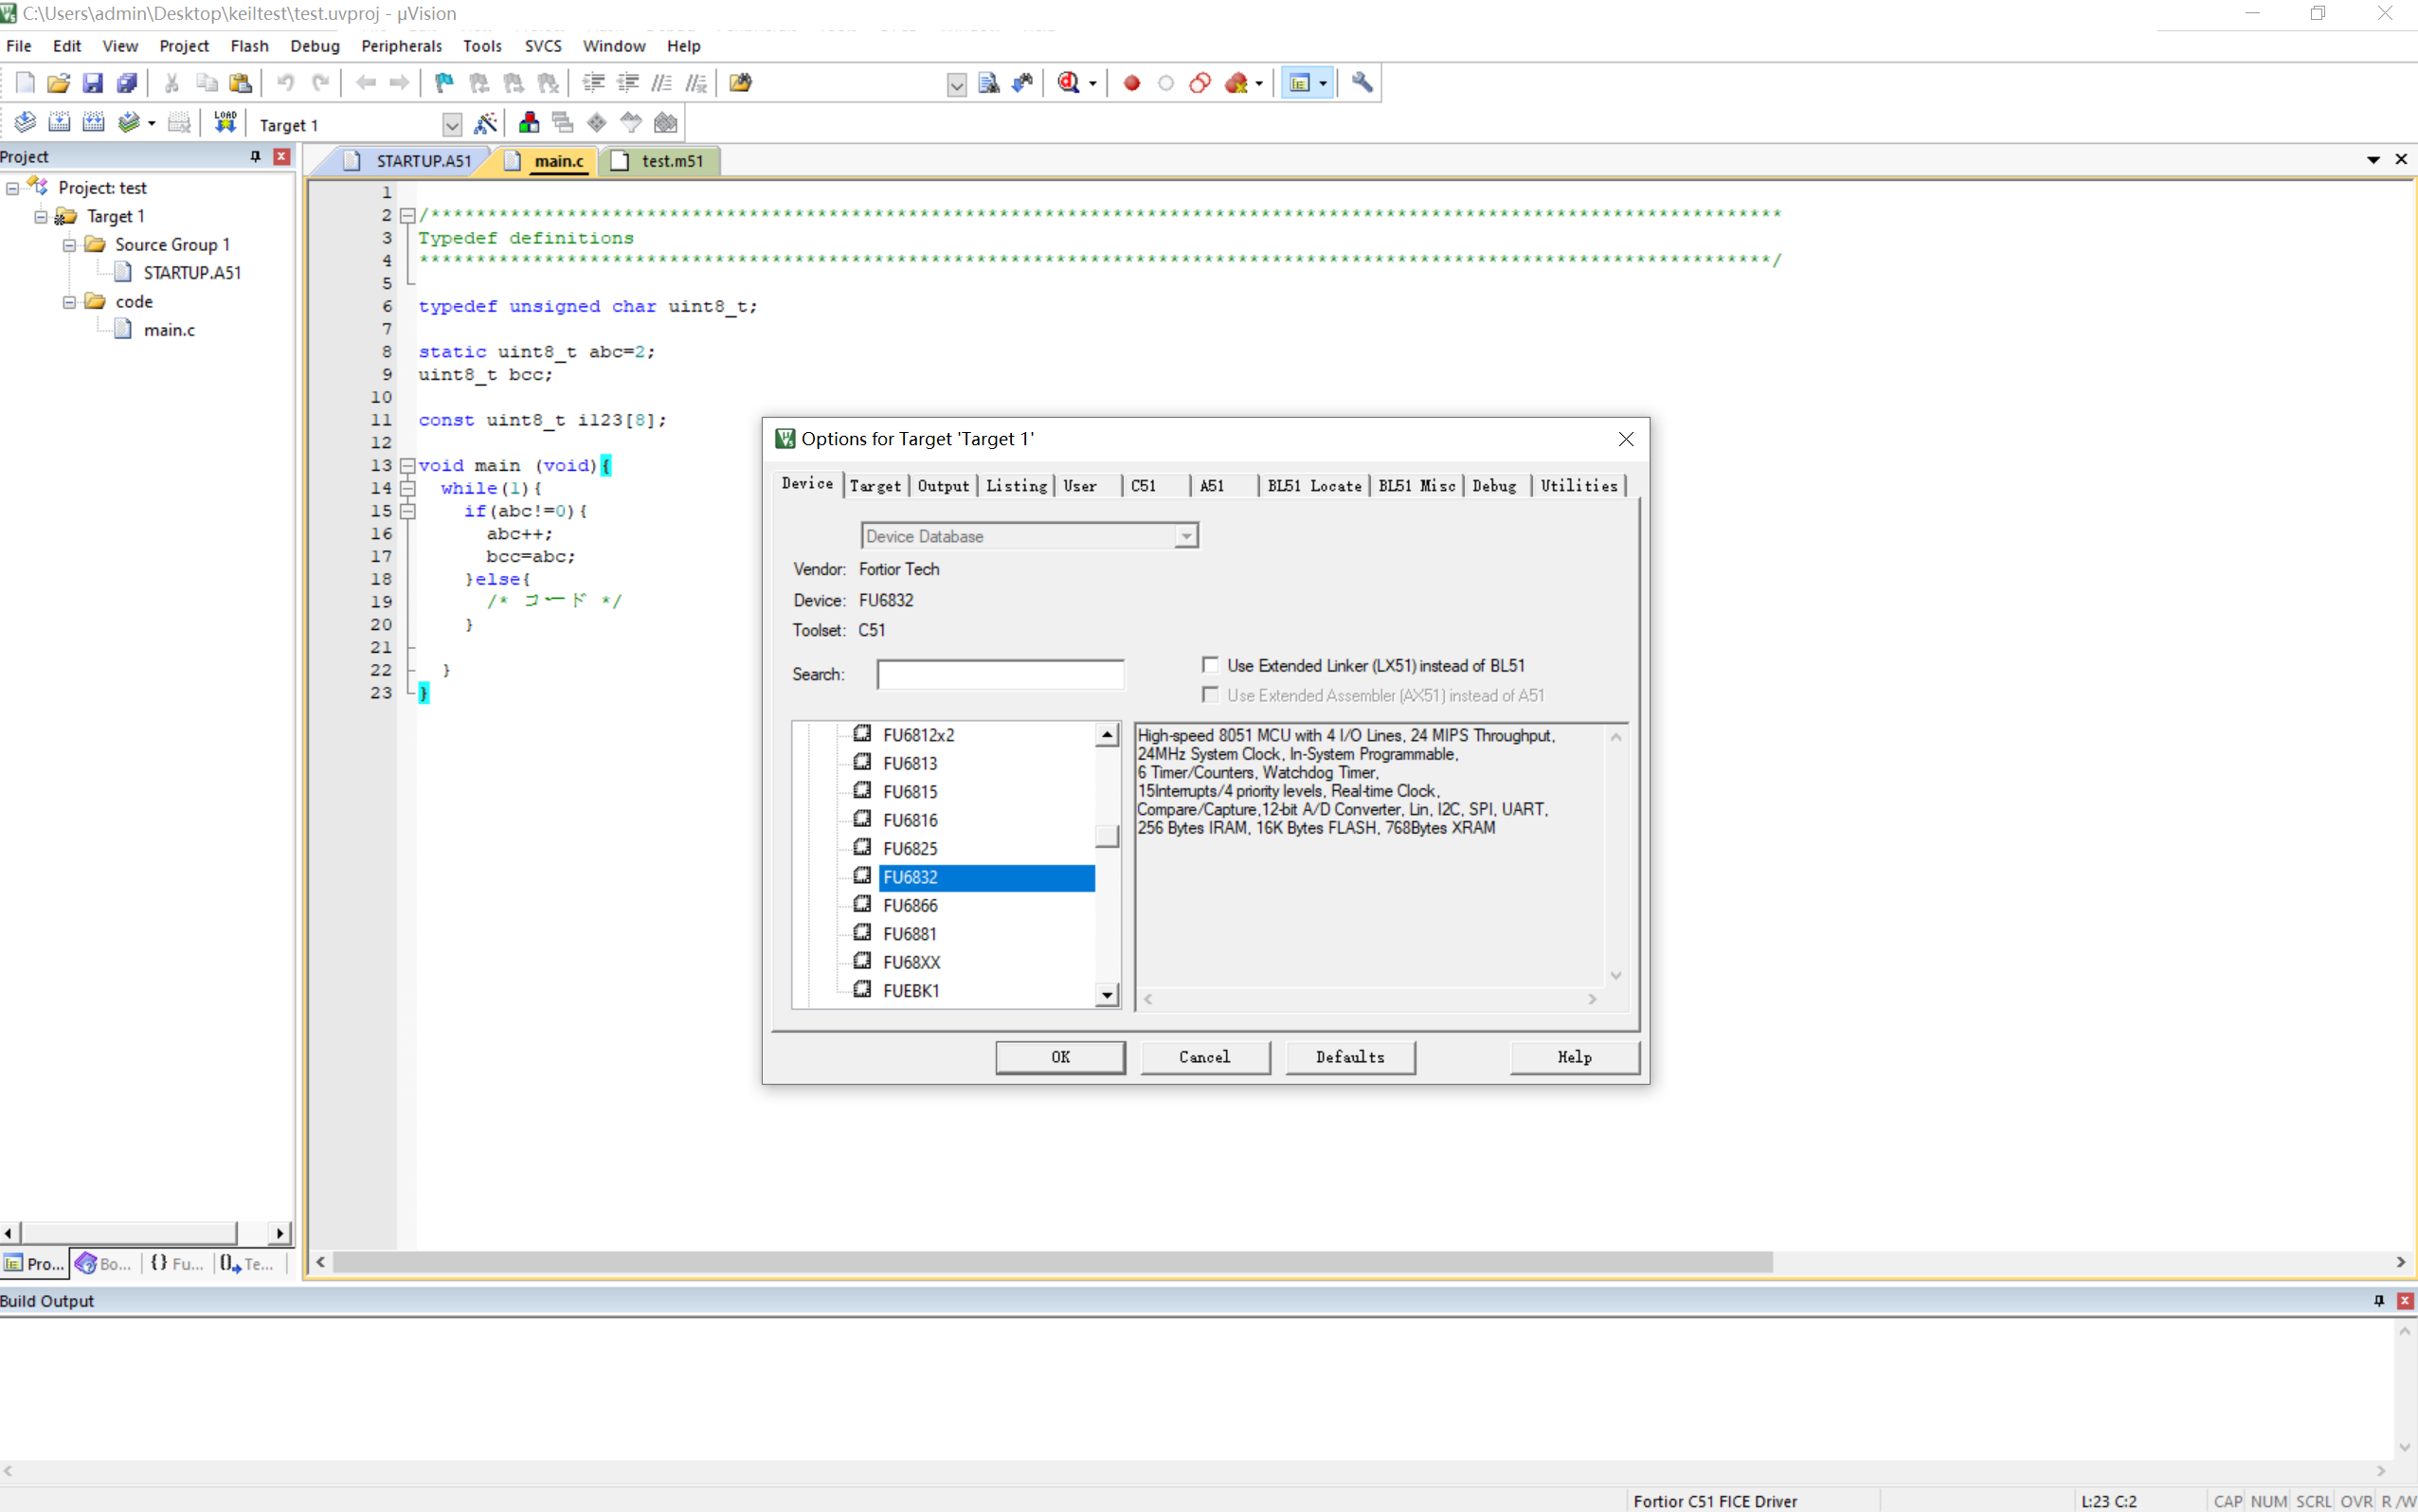Image resolution: width=2418 pixels, height=1512 pixels.
Task: Click the Insert/Remove Breakpoint red dot icon
Action: point(1131,83)
